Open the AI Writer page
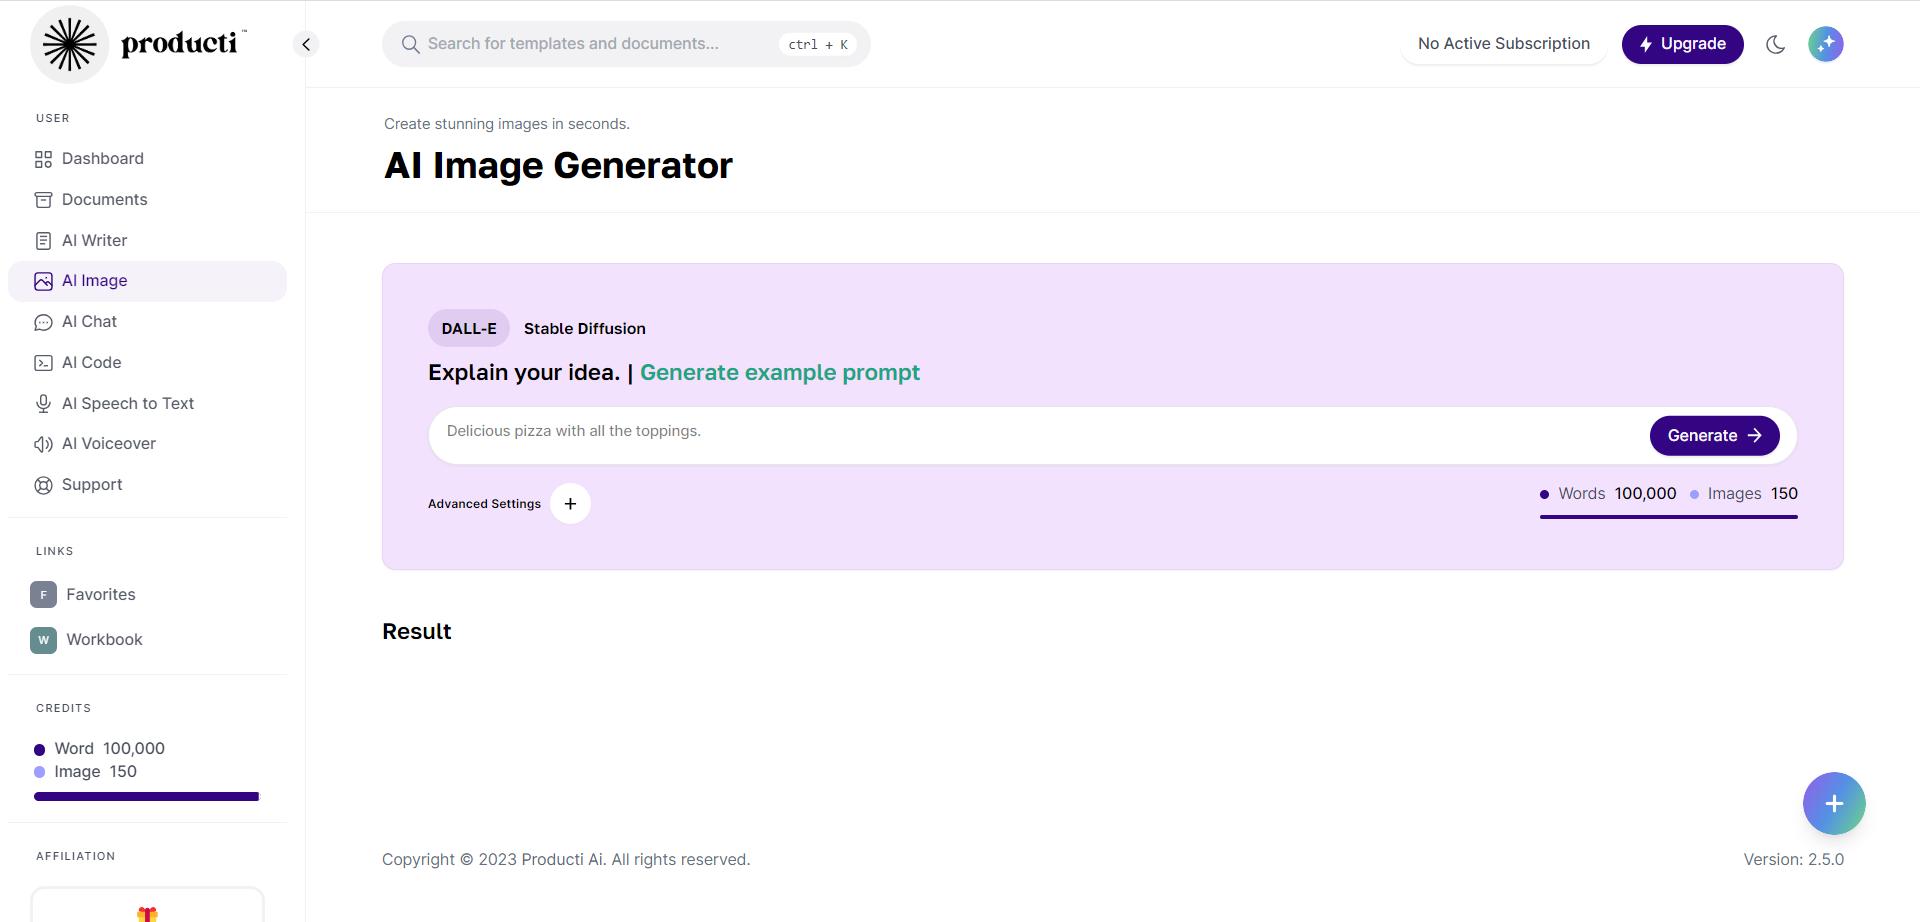Screen dimensions: 1920x922 [x=94, y=241]
